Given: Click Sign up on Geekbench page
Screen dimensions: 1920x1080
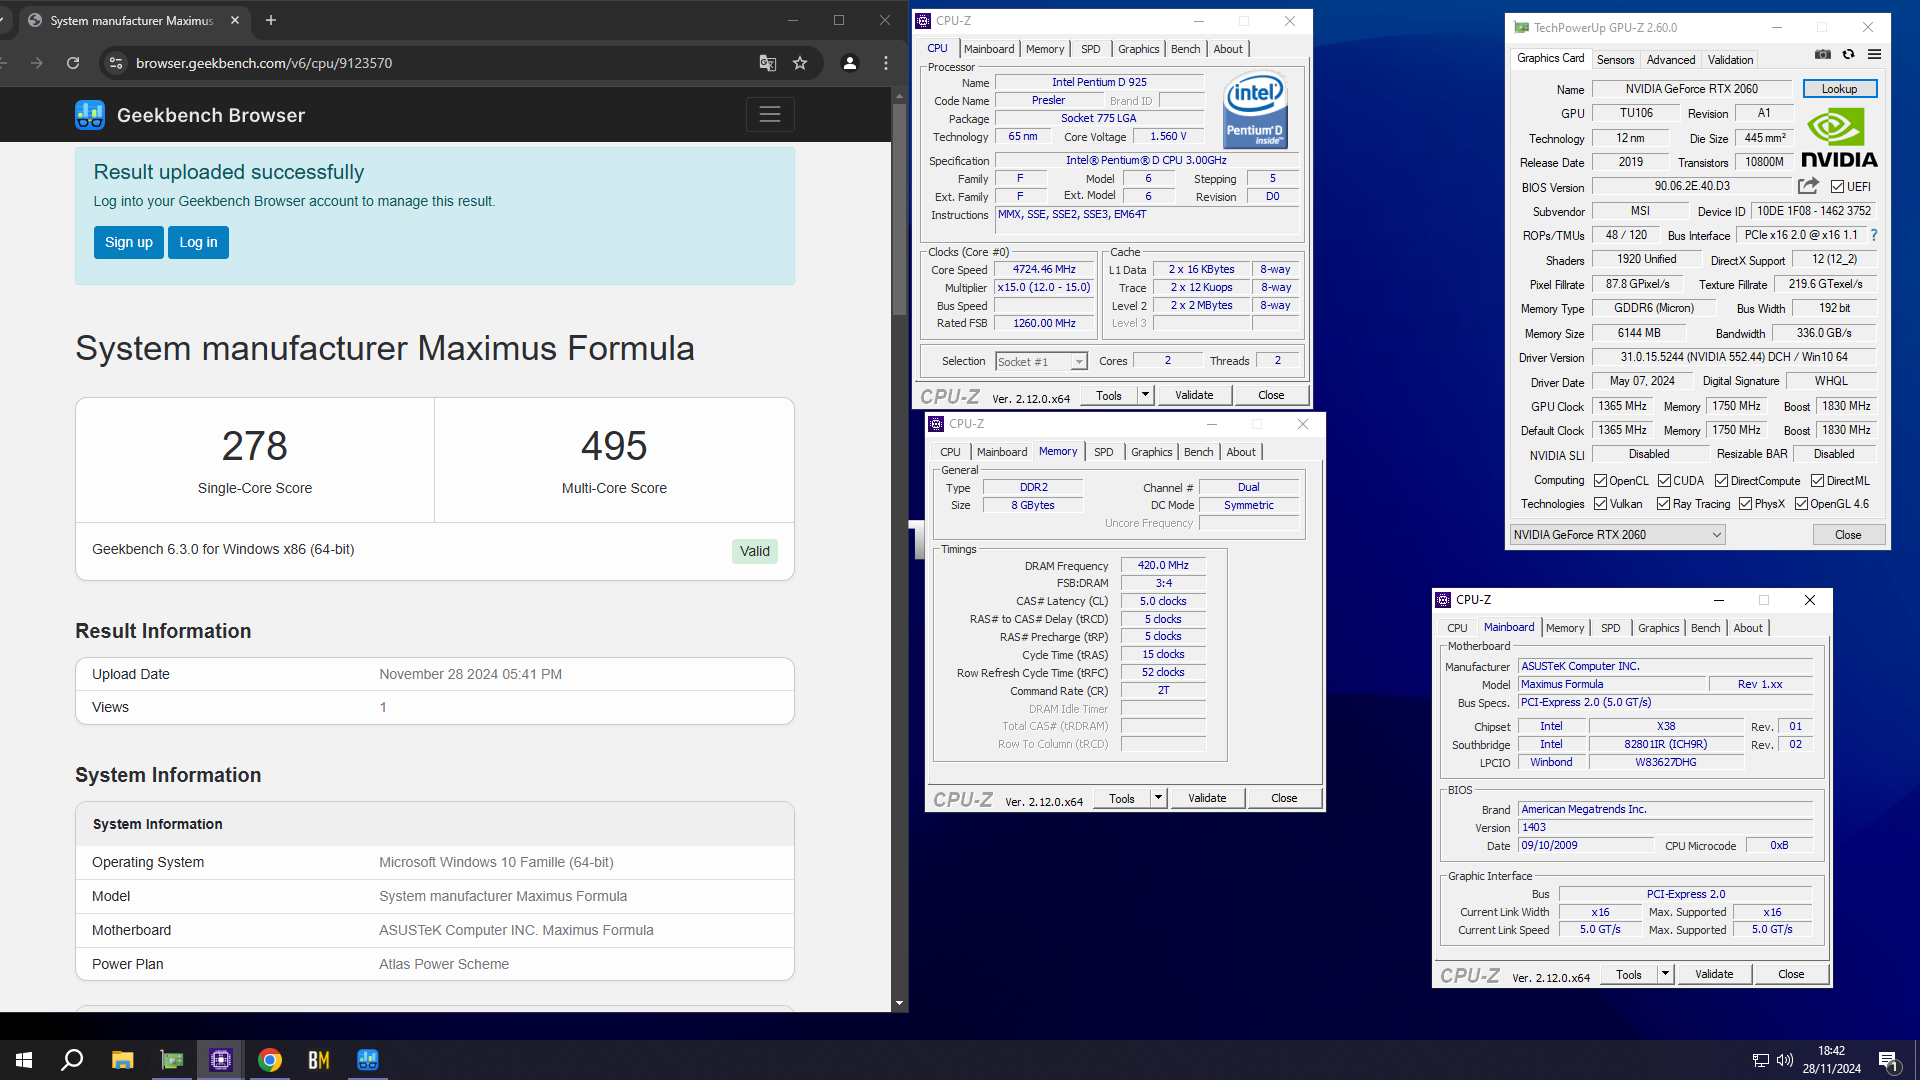Looking at the screenshot, I should click(x=129, y=242).
